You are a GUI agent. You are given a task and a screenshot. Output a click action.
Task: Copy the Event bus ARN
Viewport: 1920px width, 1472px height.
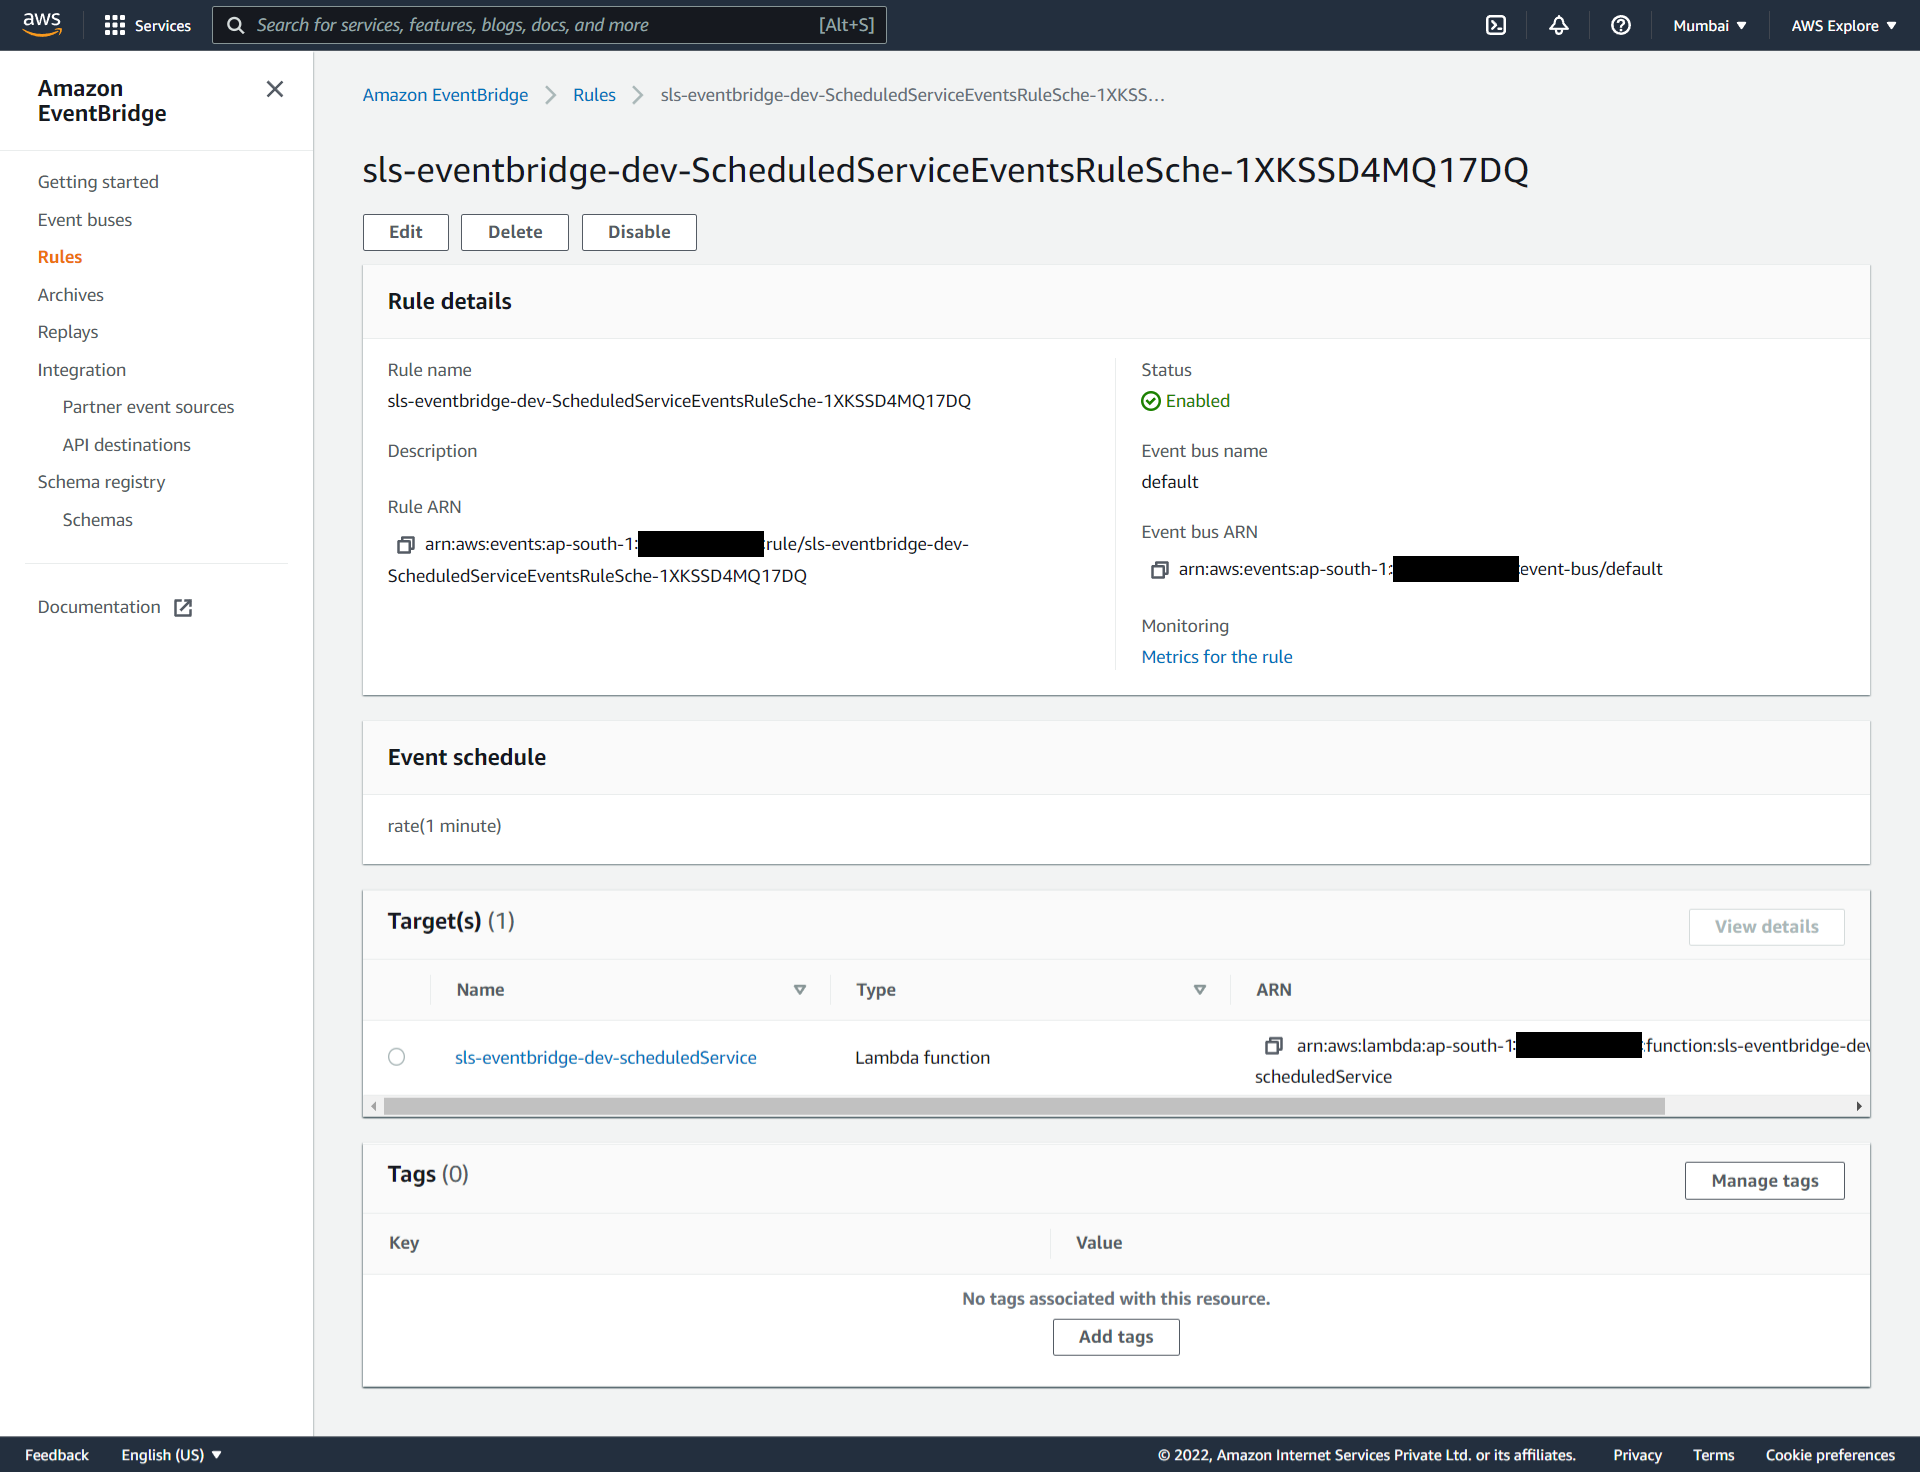coord(1159,570)
